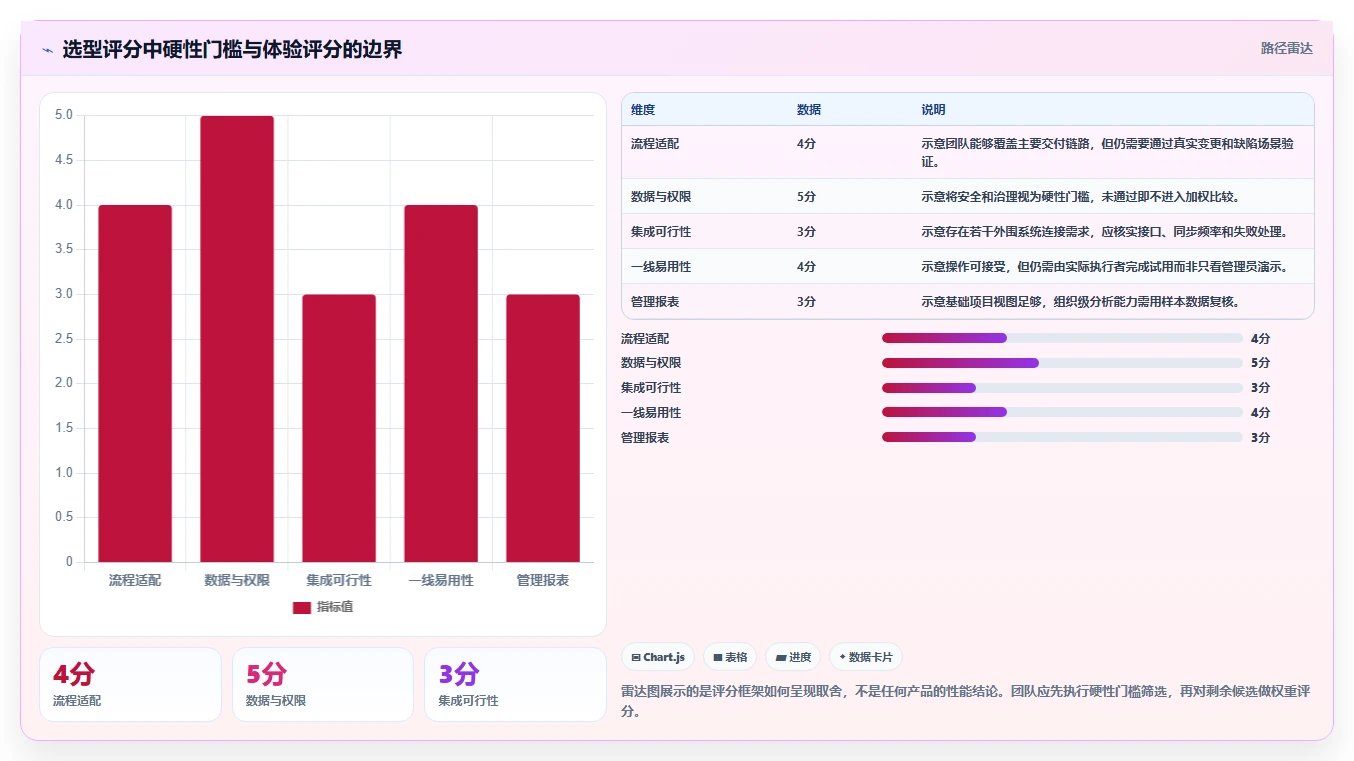The height and width of the screenshot is (761, 1354).
Task: Click the description starting 示意团队能够覆盖主要交付链路
Action: [x=1108, y=152]
